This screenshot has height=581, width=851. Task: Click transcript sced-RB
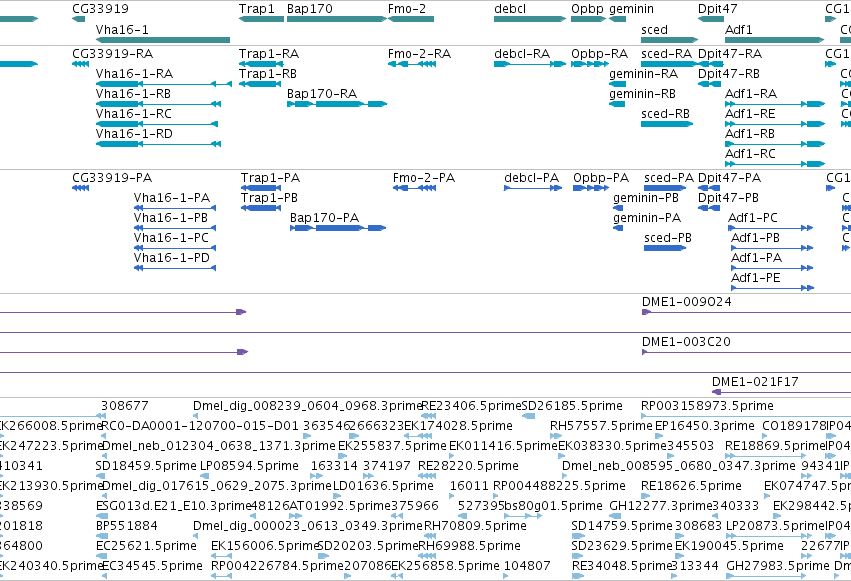(665, 114)
